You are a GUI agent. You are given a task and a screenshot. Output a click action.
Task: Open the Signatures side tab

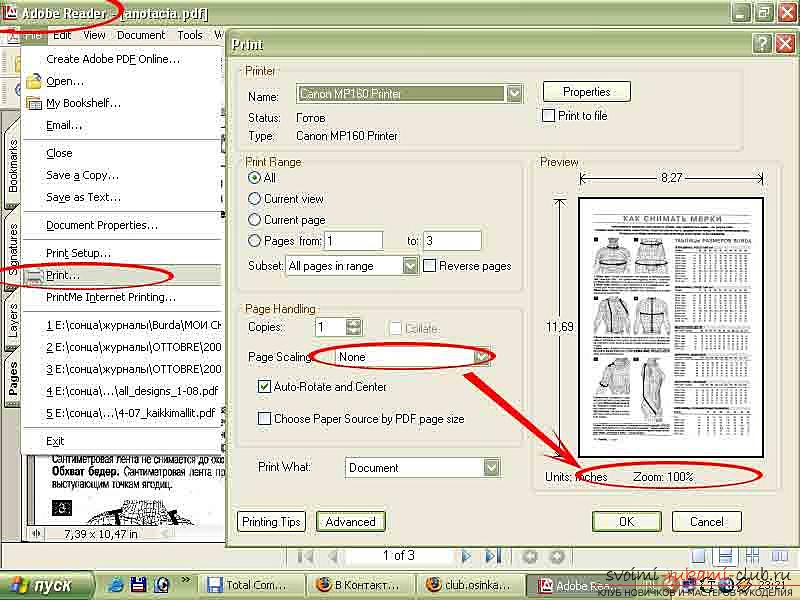[x=12, y=249]
